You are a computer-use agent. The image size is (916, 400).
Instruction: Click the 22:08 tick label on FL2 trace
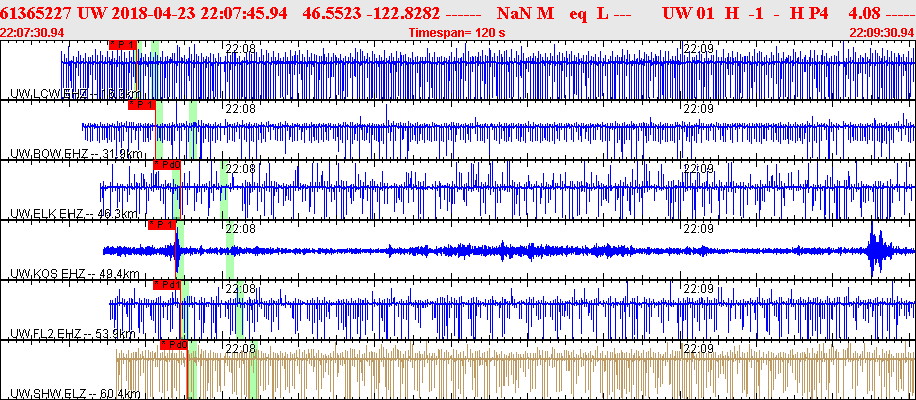pyautogui.click(x=241, y=288)
